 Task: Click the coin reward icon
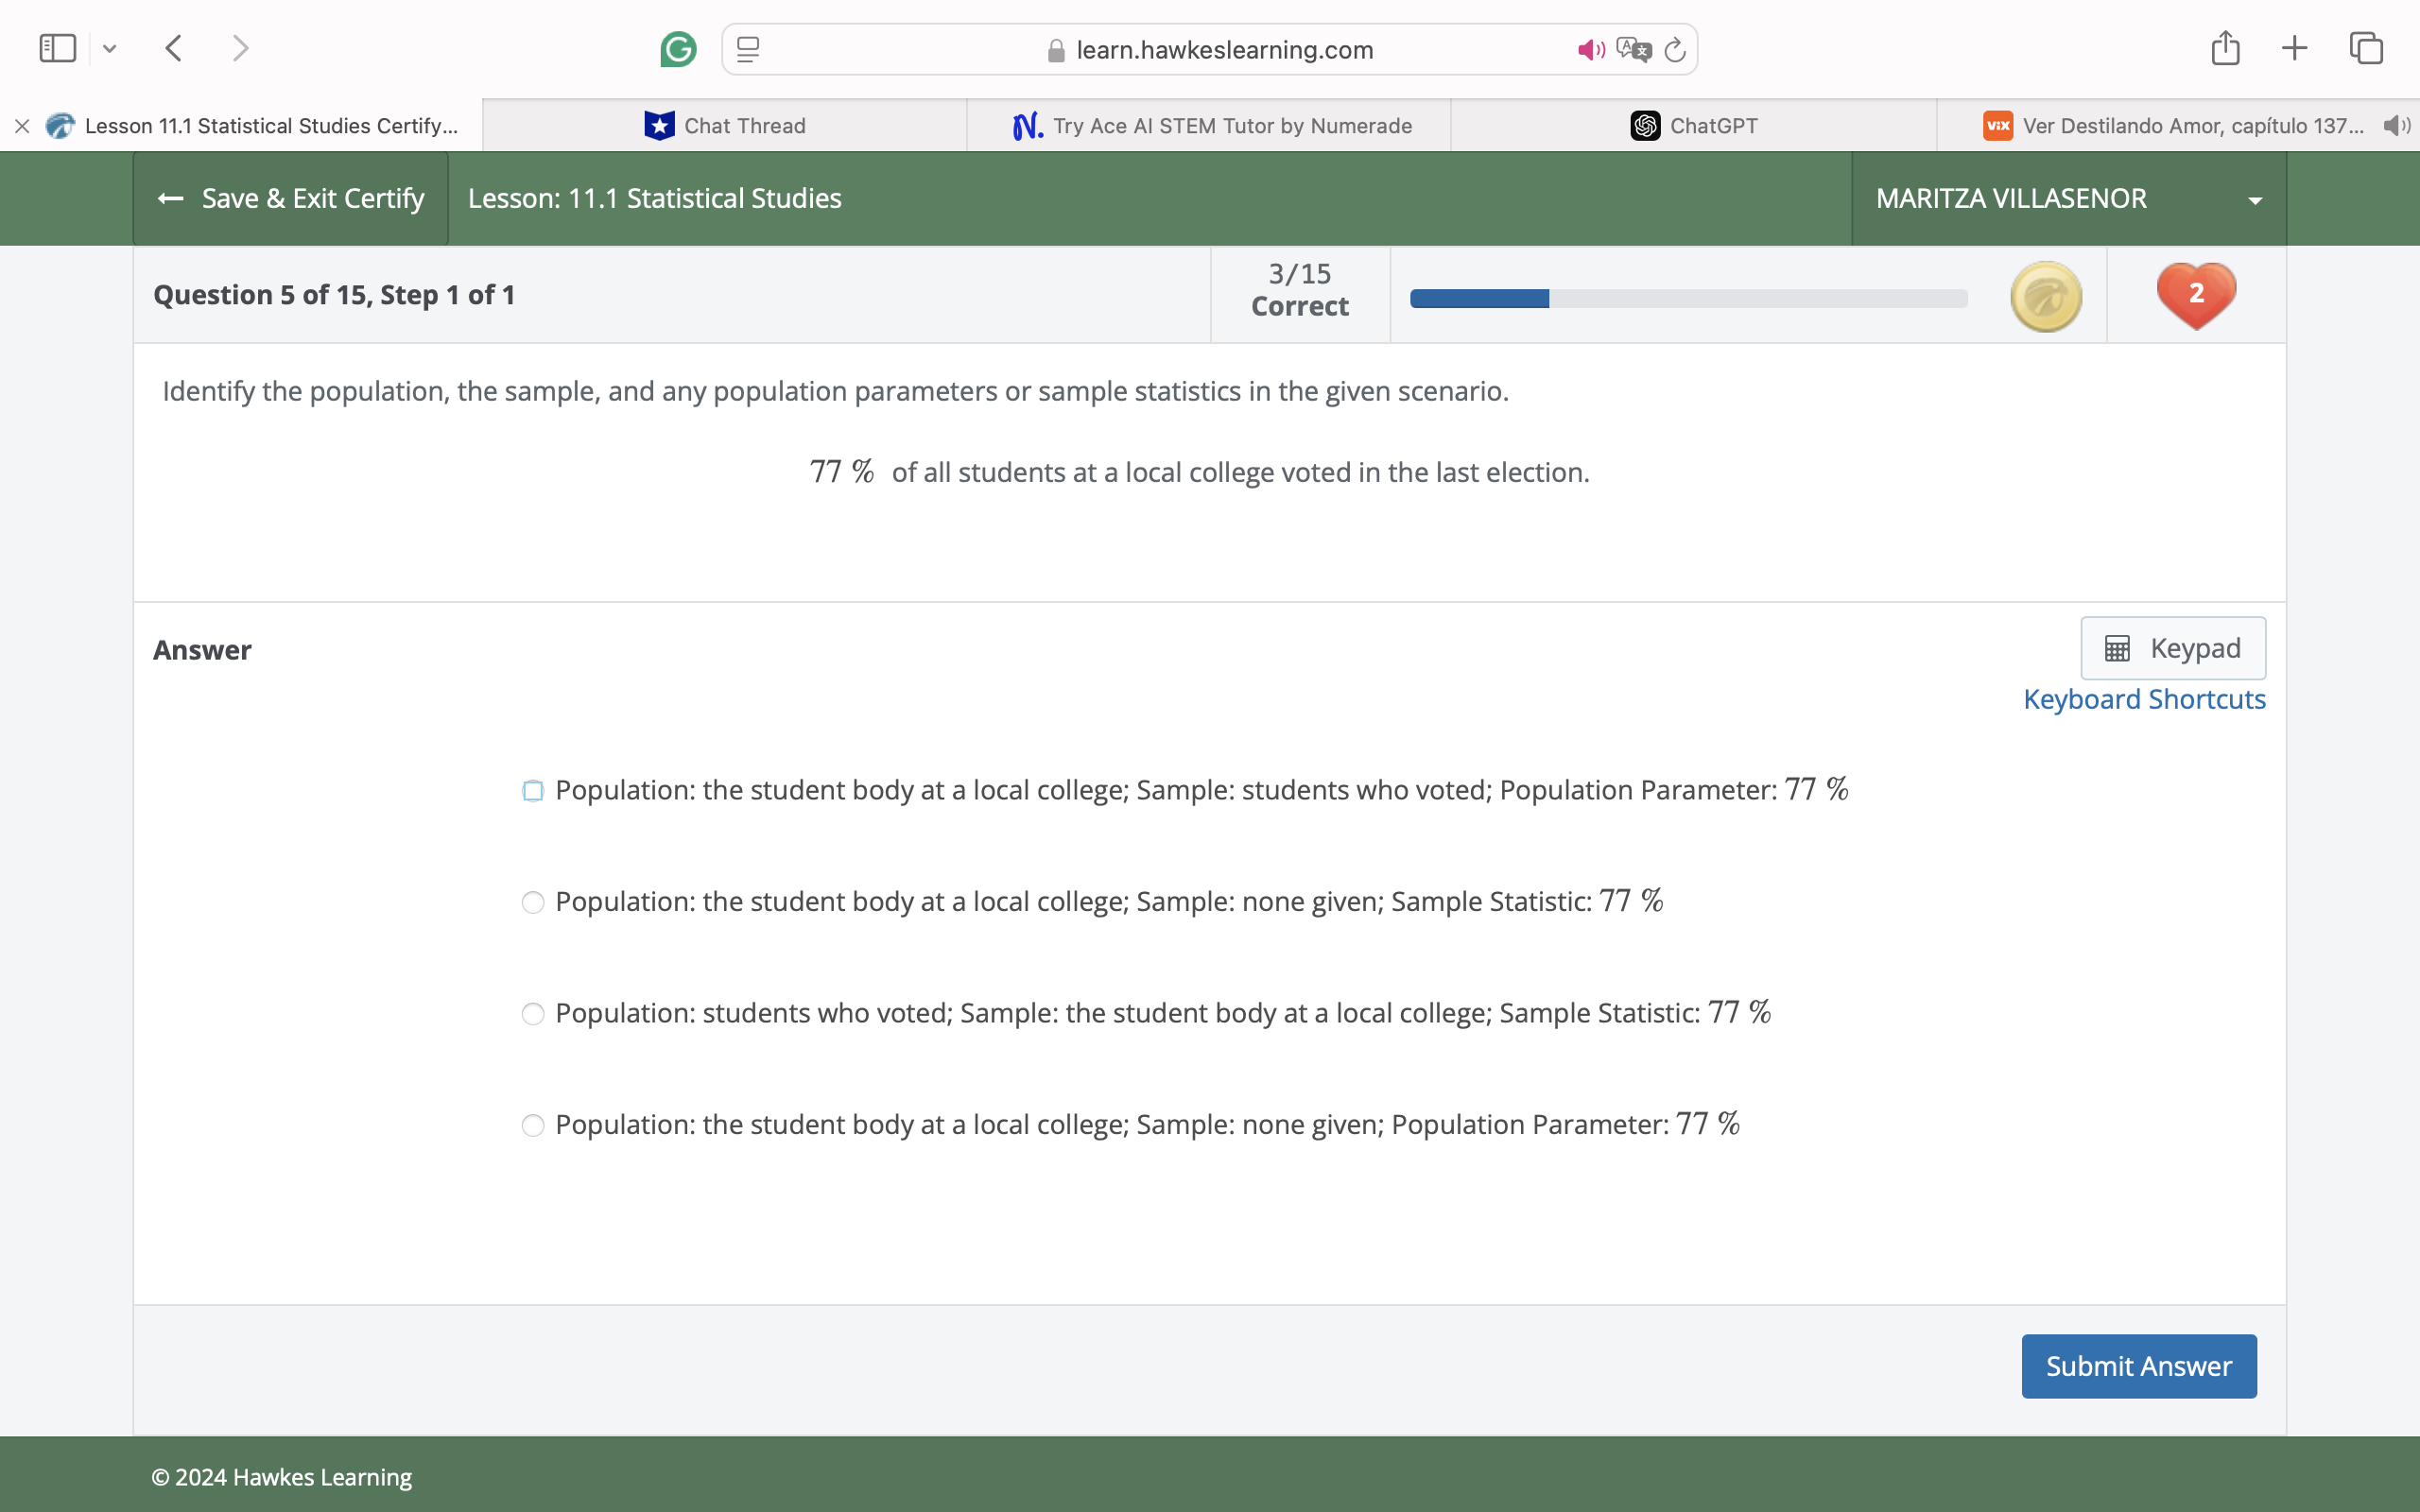(x=2044, y=295)
